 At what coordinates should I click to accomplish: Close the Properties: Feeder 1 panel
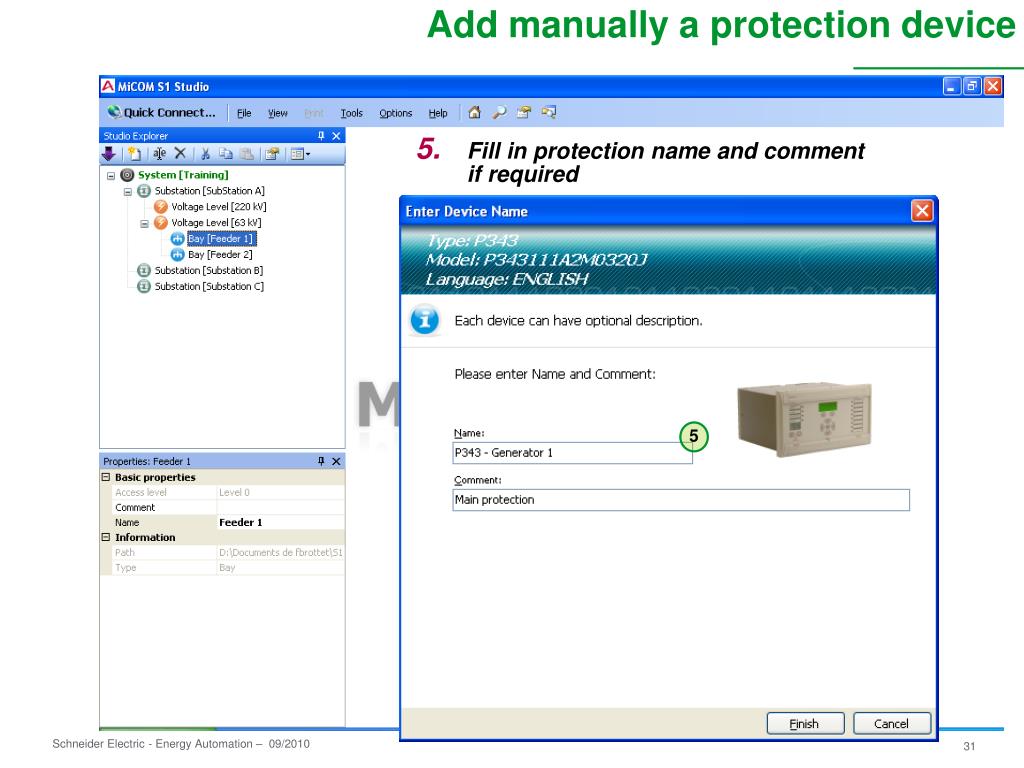point(336,461)
